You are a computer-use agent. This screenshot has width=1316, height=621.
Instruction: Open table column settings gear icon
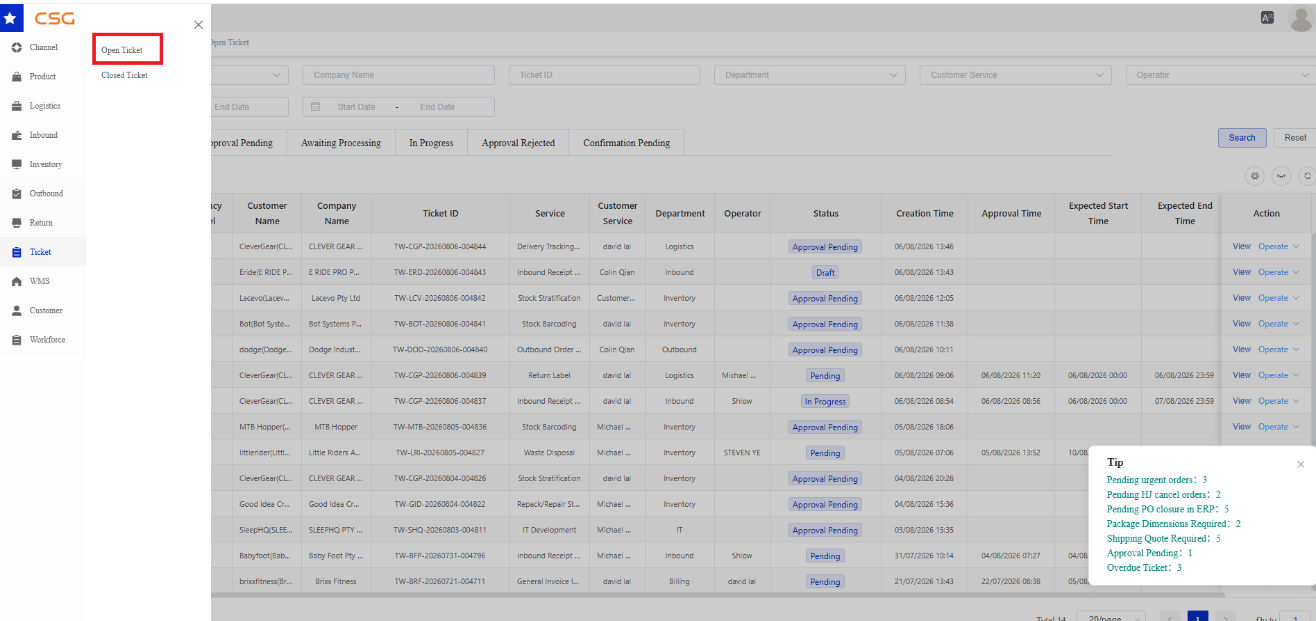[x=1255, y=176]
